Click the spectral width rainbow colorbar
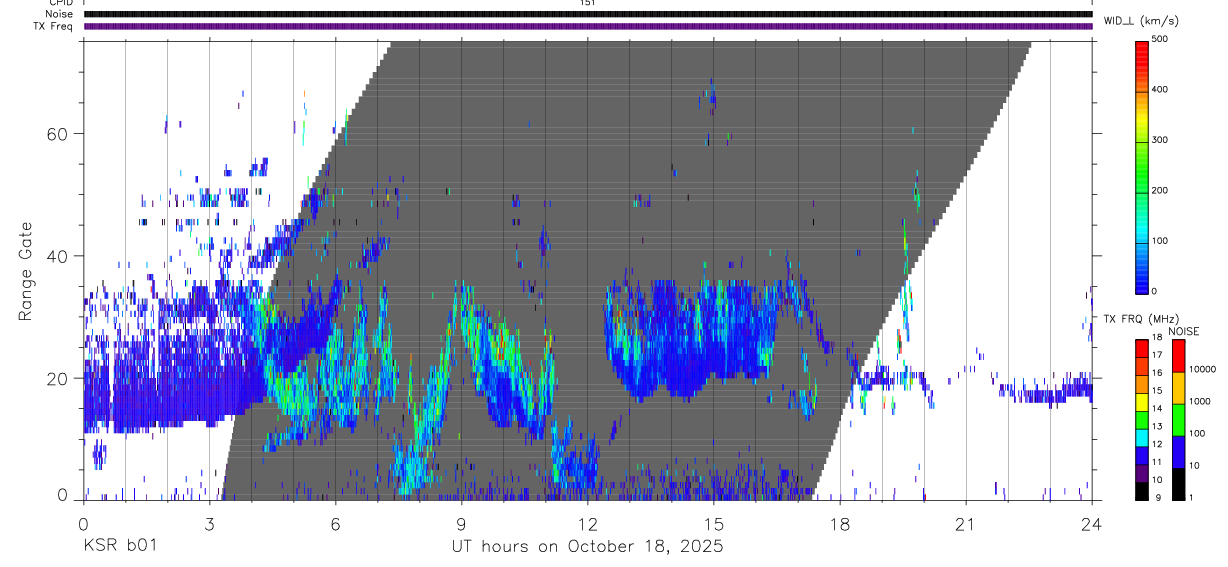The height and width of the screenshot is (567, 1228). (1142, 166)
